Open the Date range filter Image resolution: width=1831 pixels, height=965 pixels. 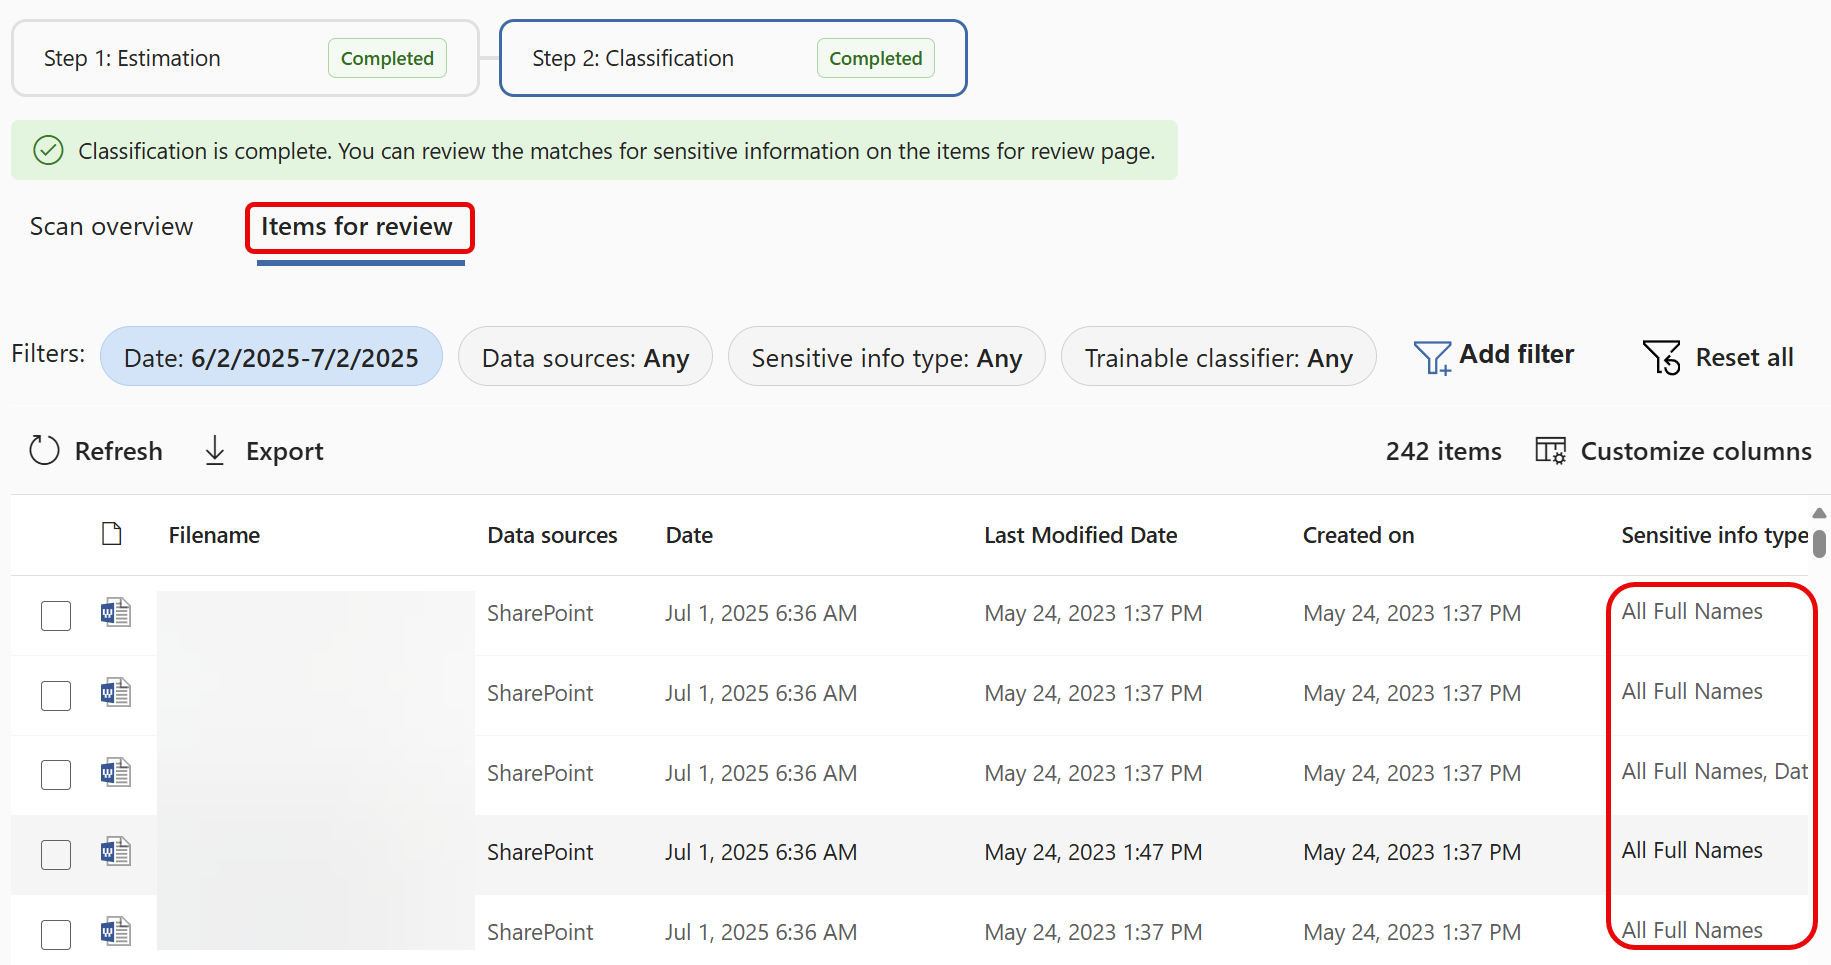pyautogui.click(x=271, y=356)
